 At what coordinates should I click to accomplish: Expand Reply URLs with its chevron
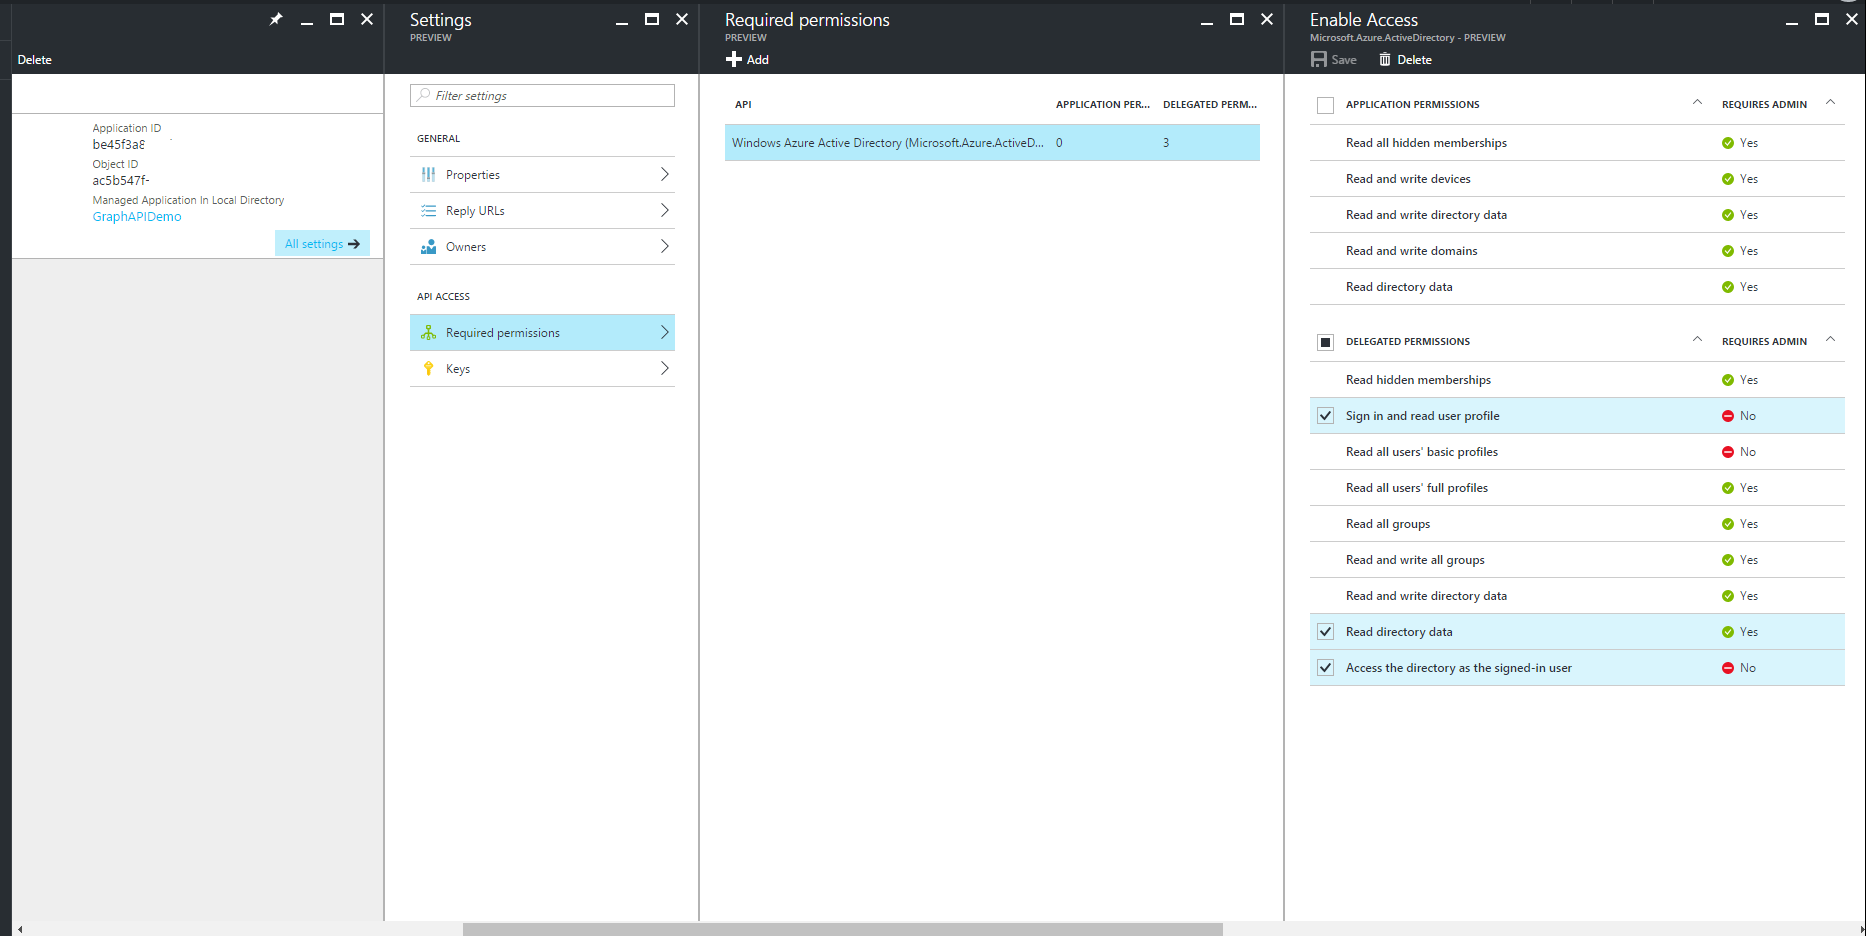[664, 210]
